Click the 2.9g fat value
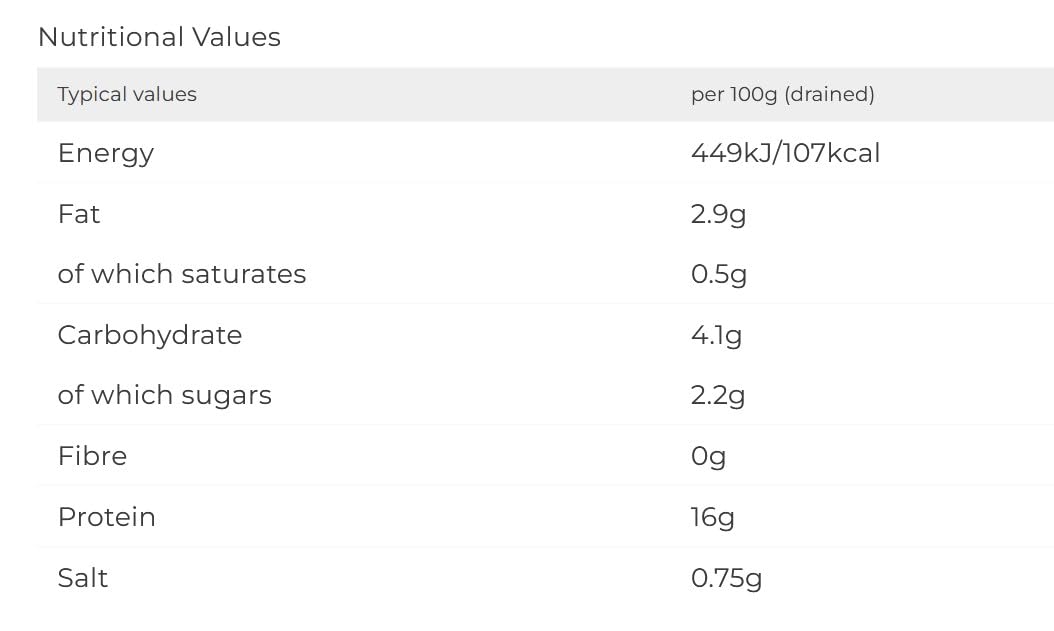Viewport: 1054px width, 631px height. (x=718, y=214)
